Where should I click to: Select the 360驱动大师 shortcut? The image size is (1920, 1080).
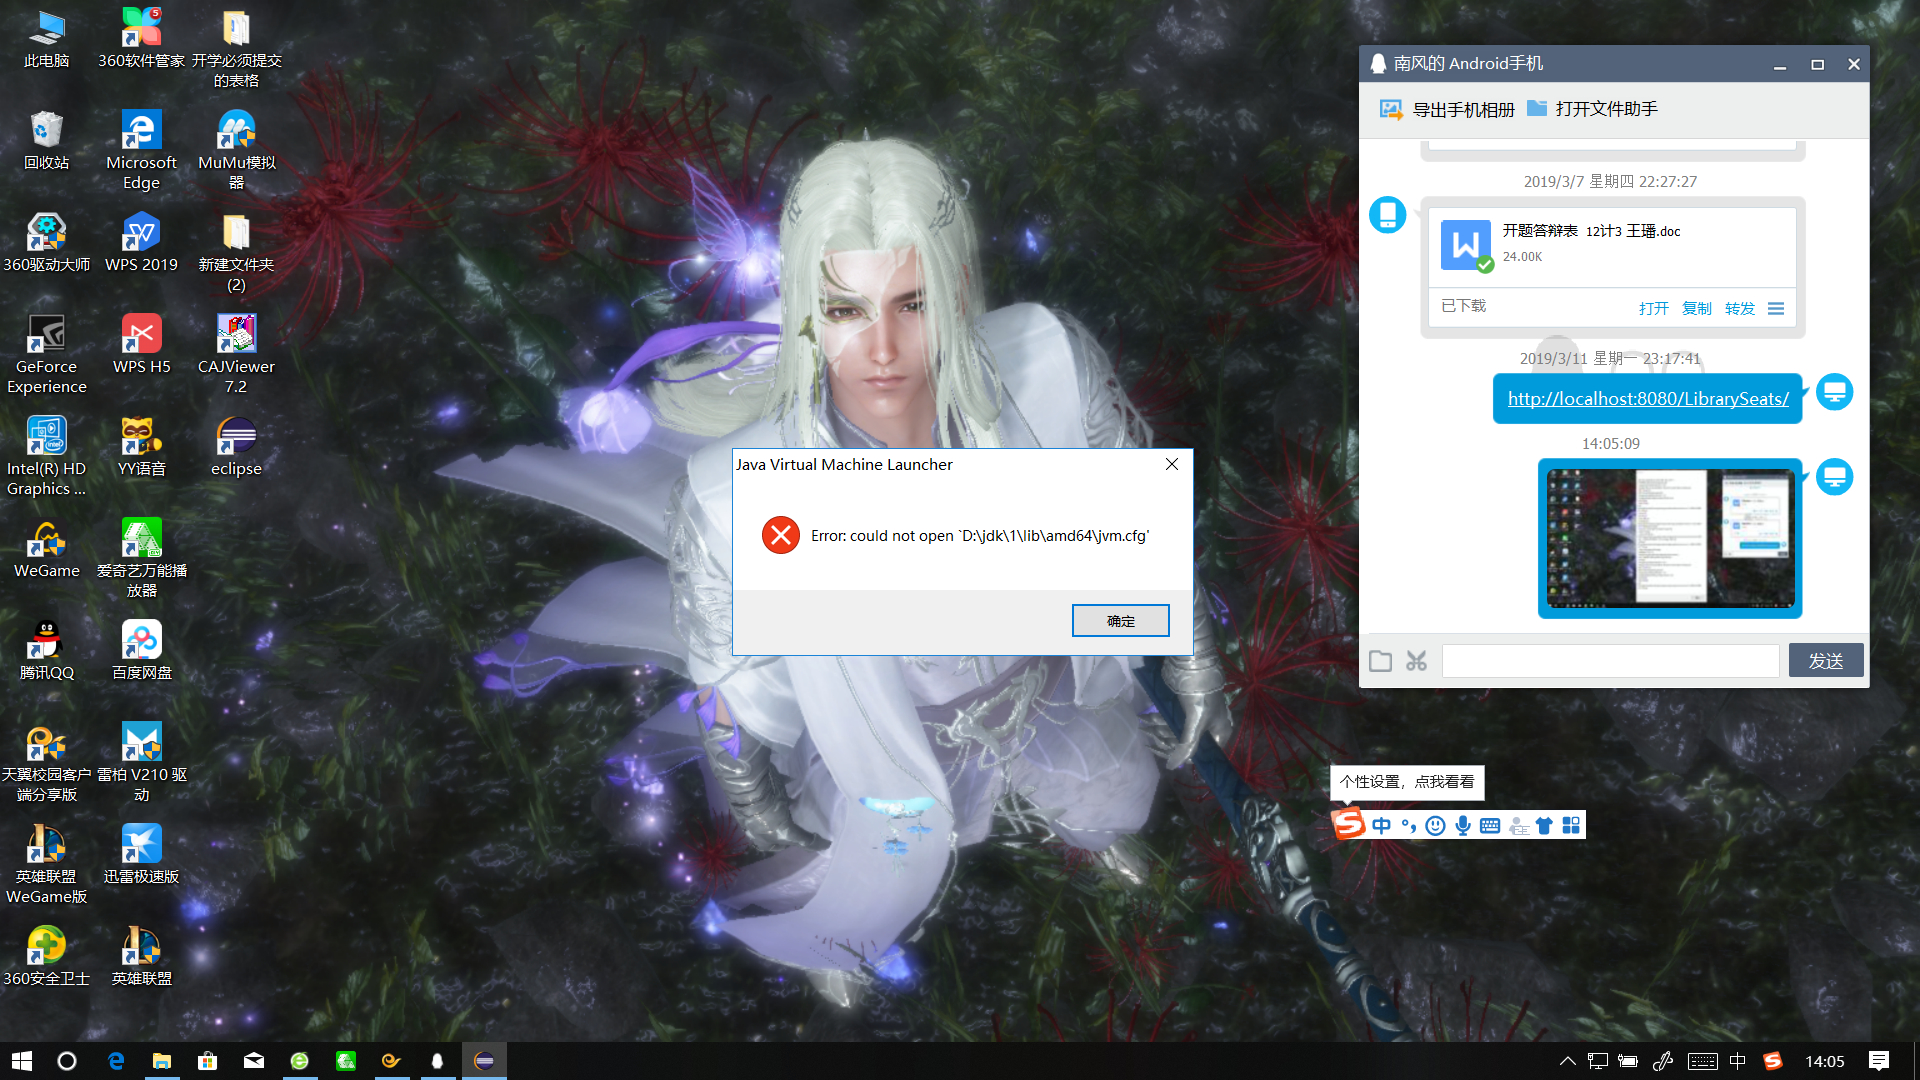pyautogui.click(x=47, y=244)
